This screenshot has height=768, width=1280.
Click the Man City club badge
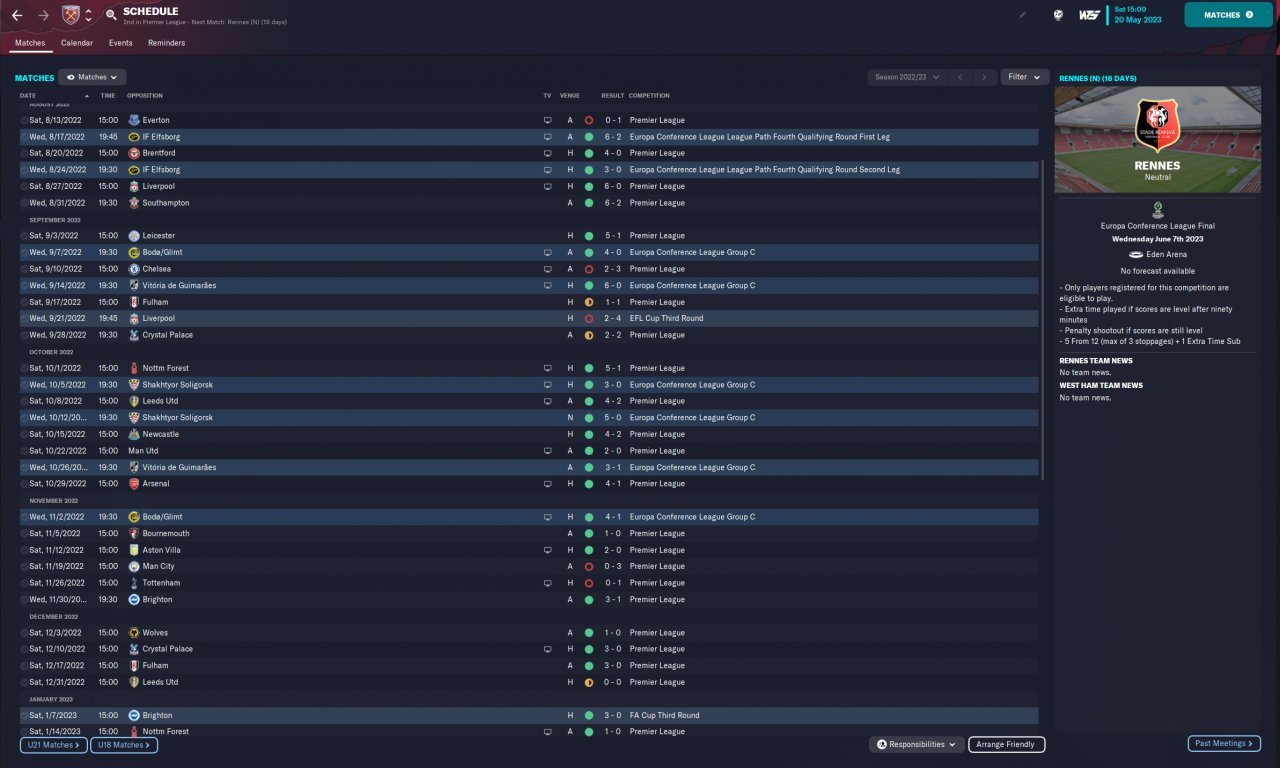134,566
